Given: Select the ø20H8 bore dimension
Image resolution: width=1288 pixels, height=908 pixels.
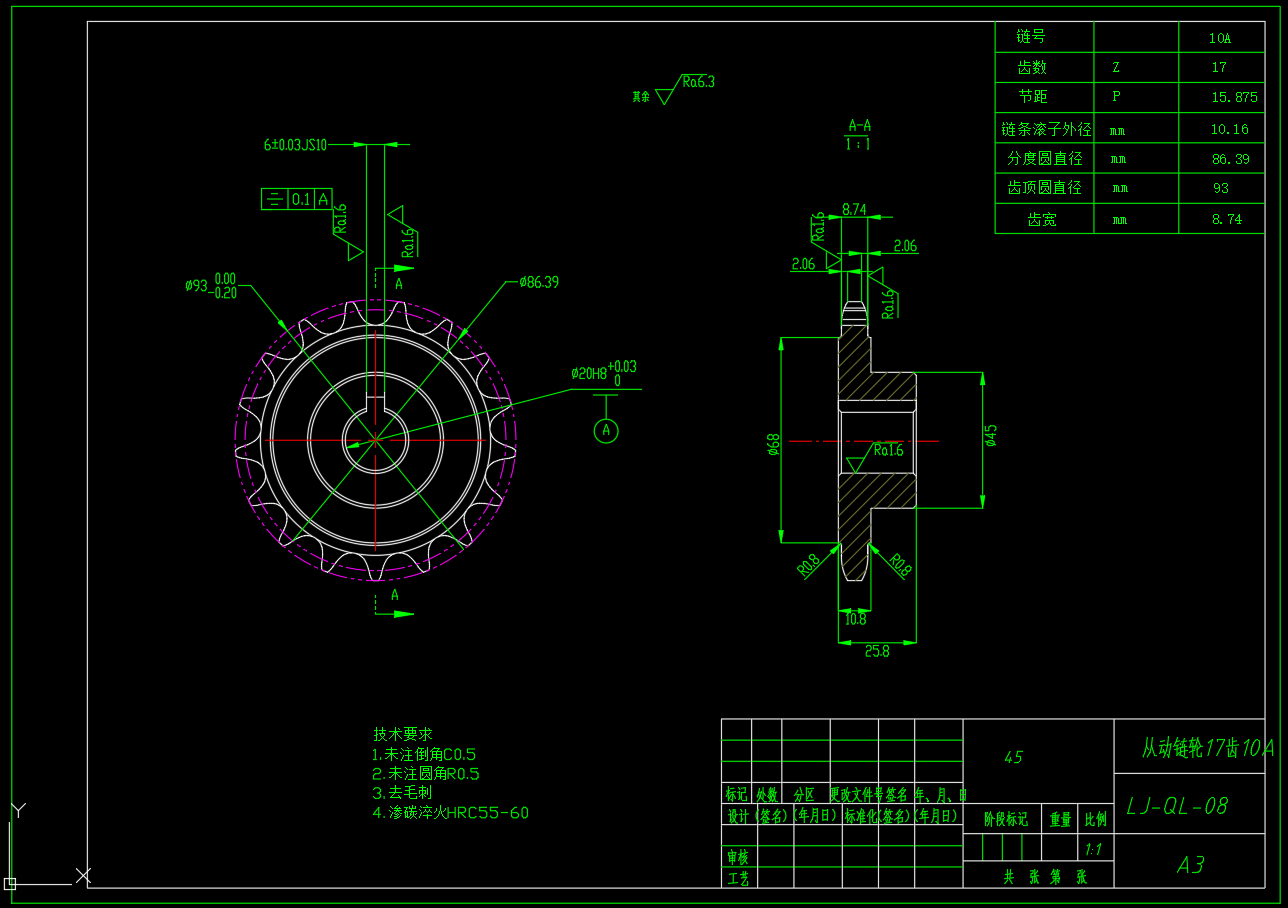Looking at the screenshot, I should [603, 373].
